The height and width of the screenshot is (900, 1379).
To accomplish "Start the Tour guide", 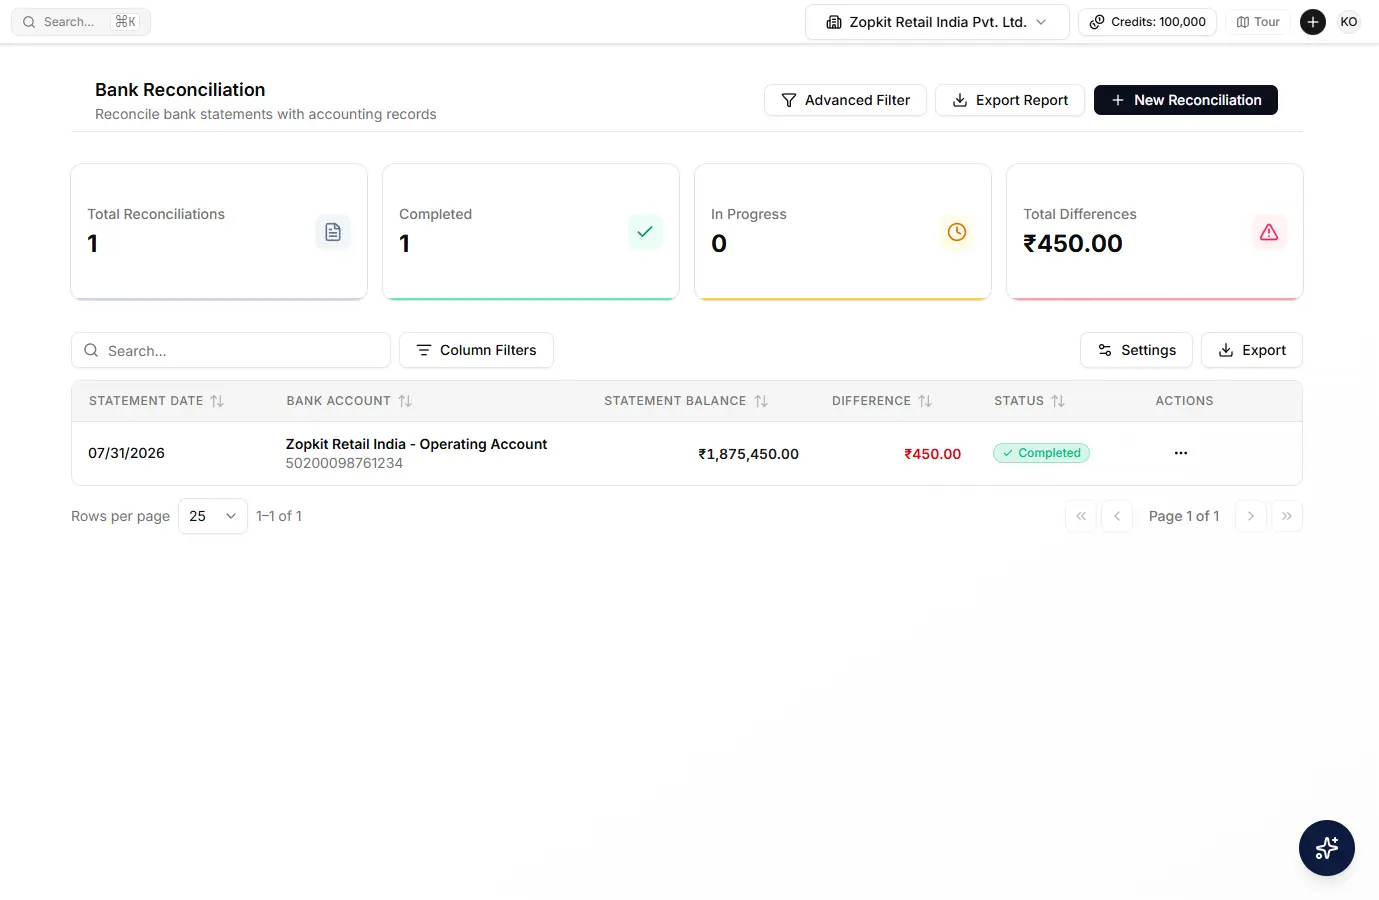I will tap(1258, 22).
